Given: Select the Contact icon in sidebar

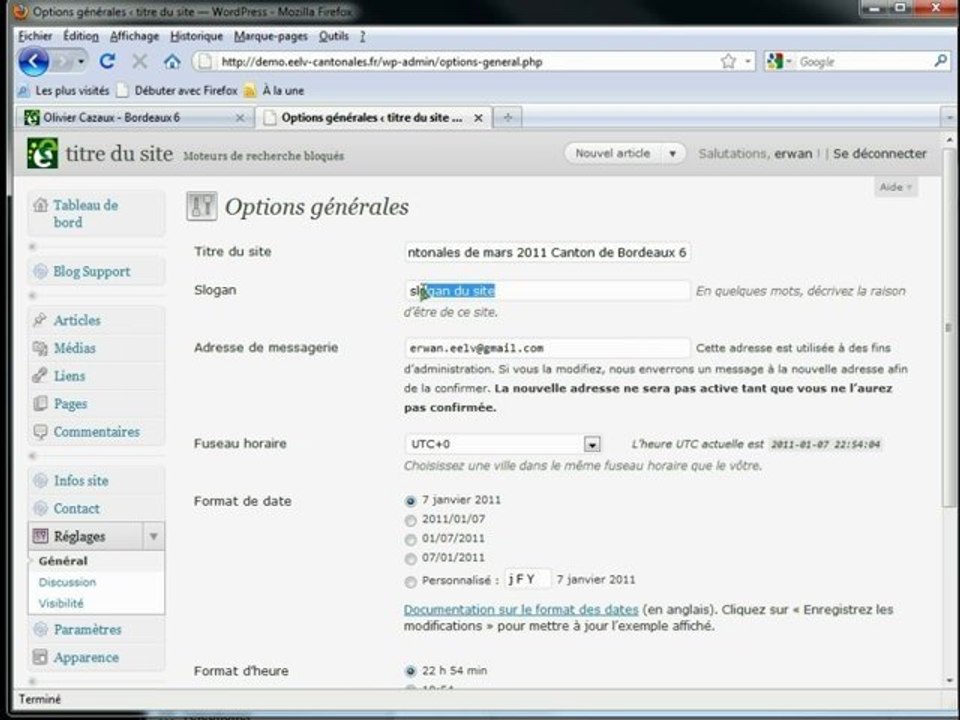Looking at the screenshot, I should (40, 508).
